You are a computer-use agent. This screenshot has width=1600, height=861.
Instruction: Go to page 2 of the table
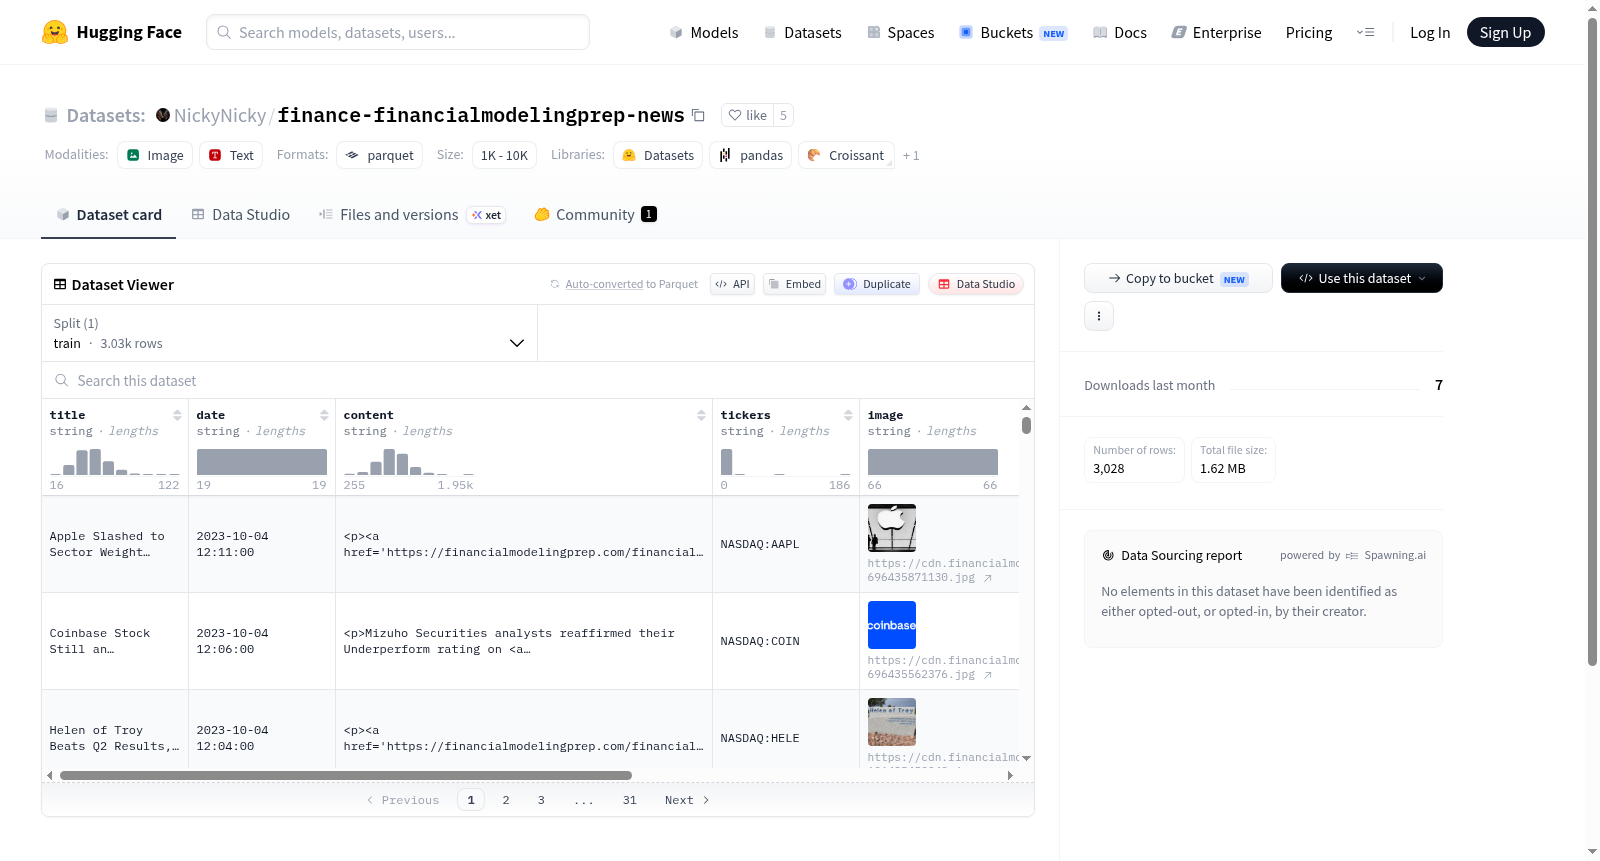[x=506, y=800]
